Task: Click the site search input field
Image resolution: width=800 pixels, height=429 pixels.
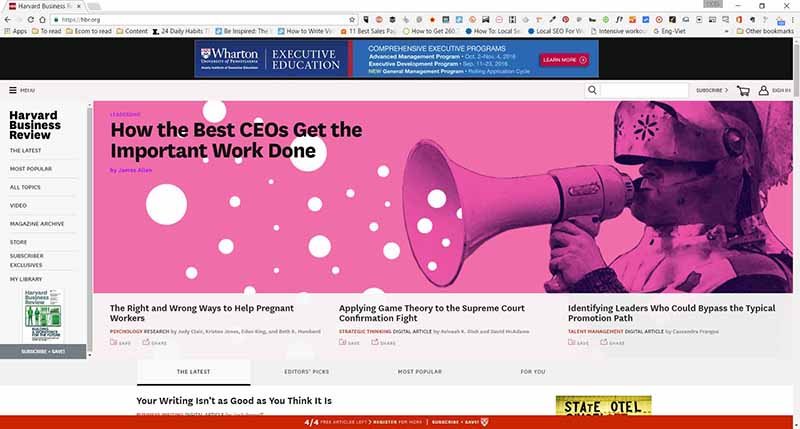Action: tap(644, 90)
